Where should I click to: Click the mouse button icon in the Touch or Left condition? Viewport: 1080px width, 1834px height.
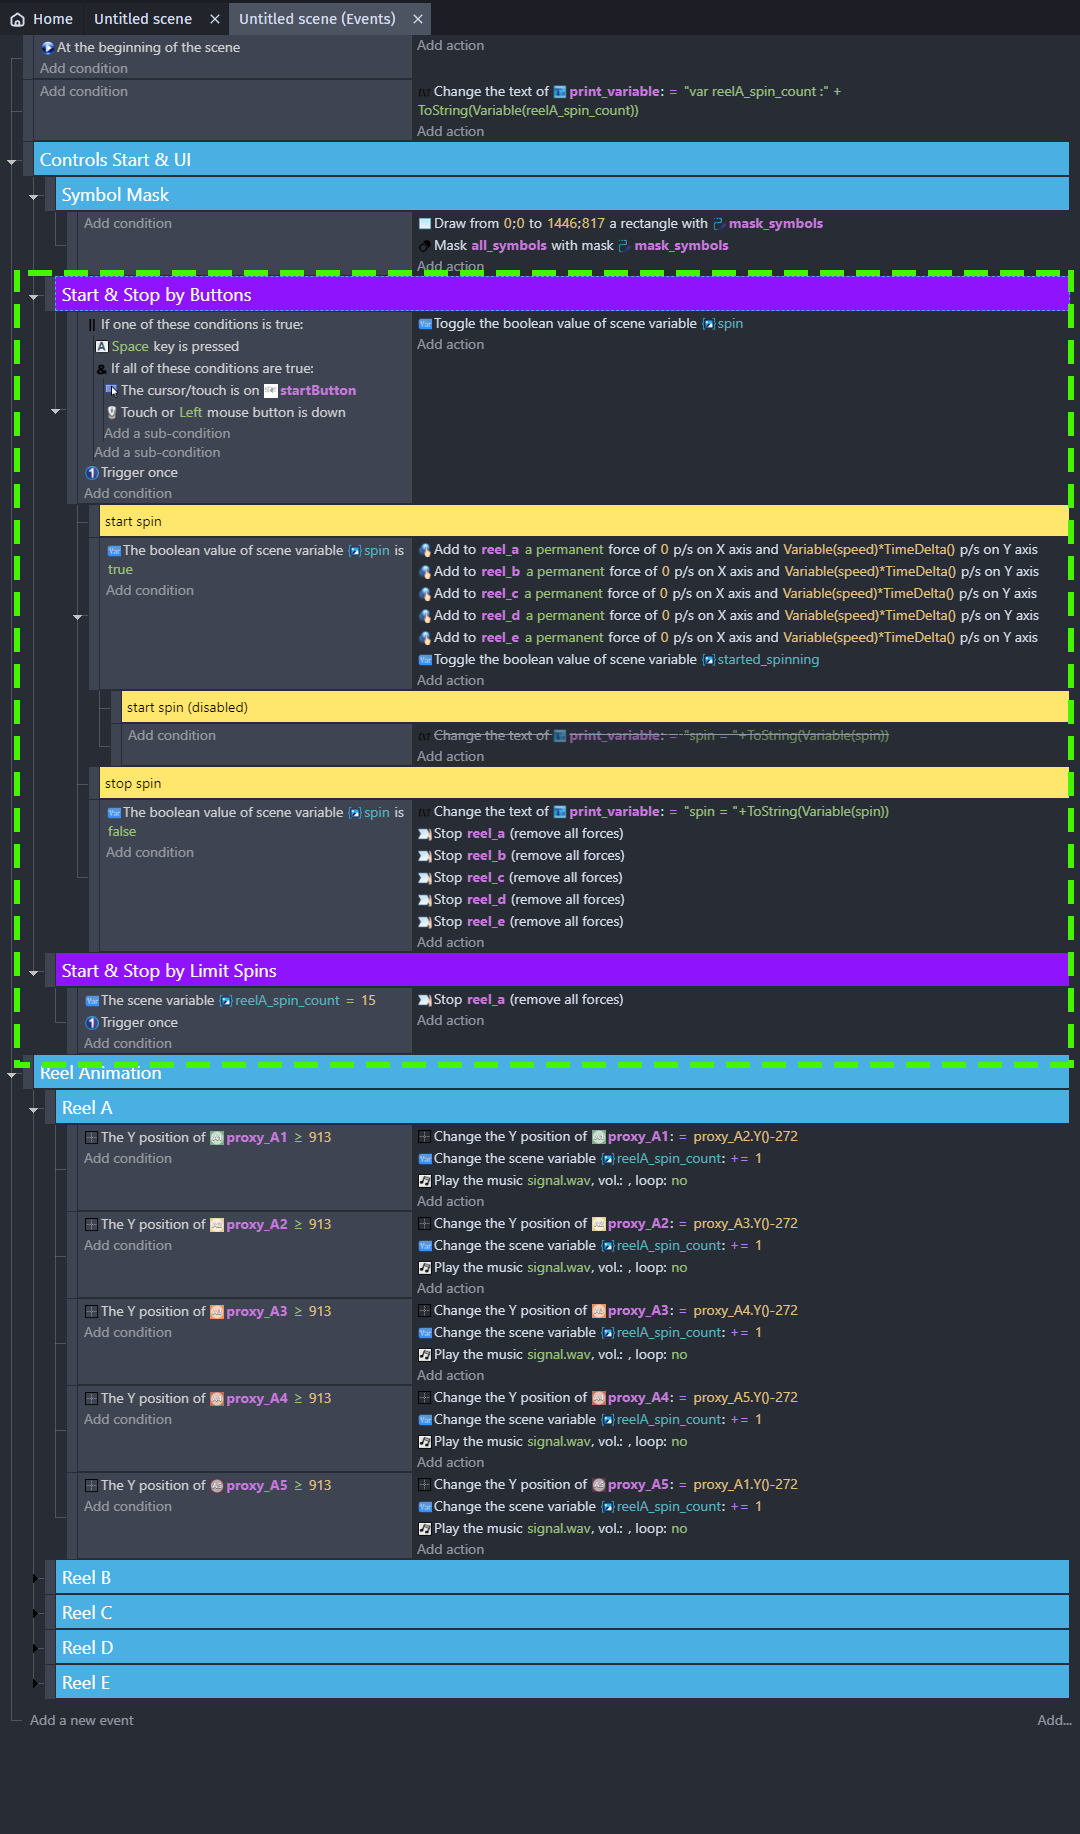click(112, 413)
